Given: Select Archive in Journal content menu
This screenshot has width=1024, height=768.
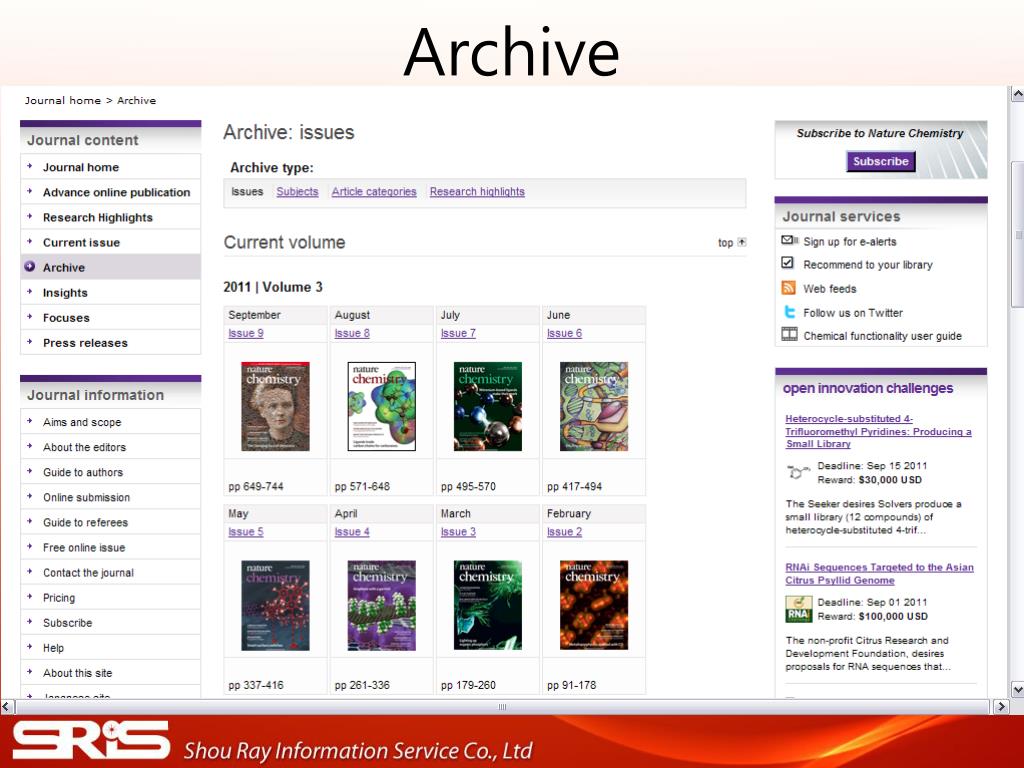Looking at the screenshot, I should pyautogui.click(x=111, y=267).
